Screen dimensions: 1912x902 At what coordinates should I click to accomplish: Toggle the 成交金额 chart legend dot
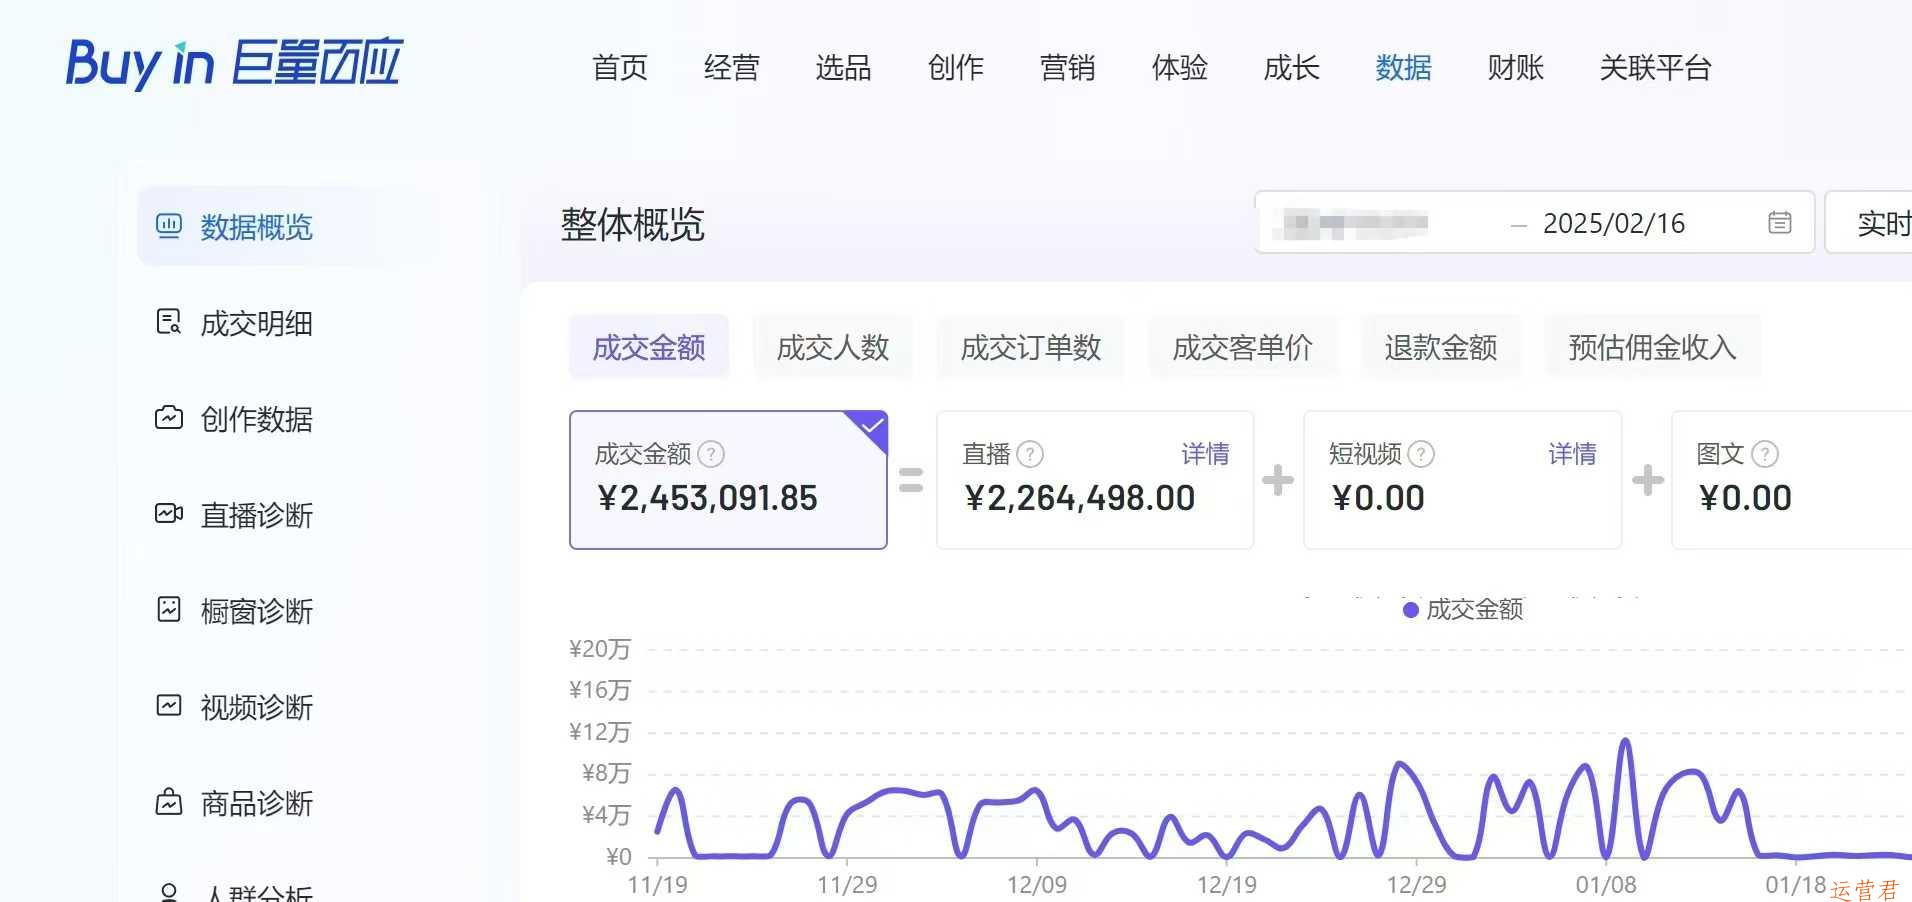pos(1411,610)
